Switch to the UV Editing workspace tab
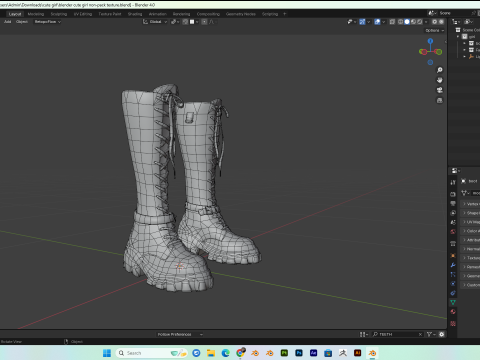The height and width of the screenshot is (360, 480). 83,14
